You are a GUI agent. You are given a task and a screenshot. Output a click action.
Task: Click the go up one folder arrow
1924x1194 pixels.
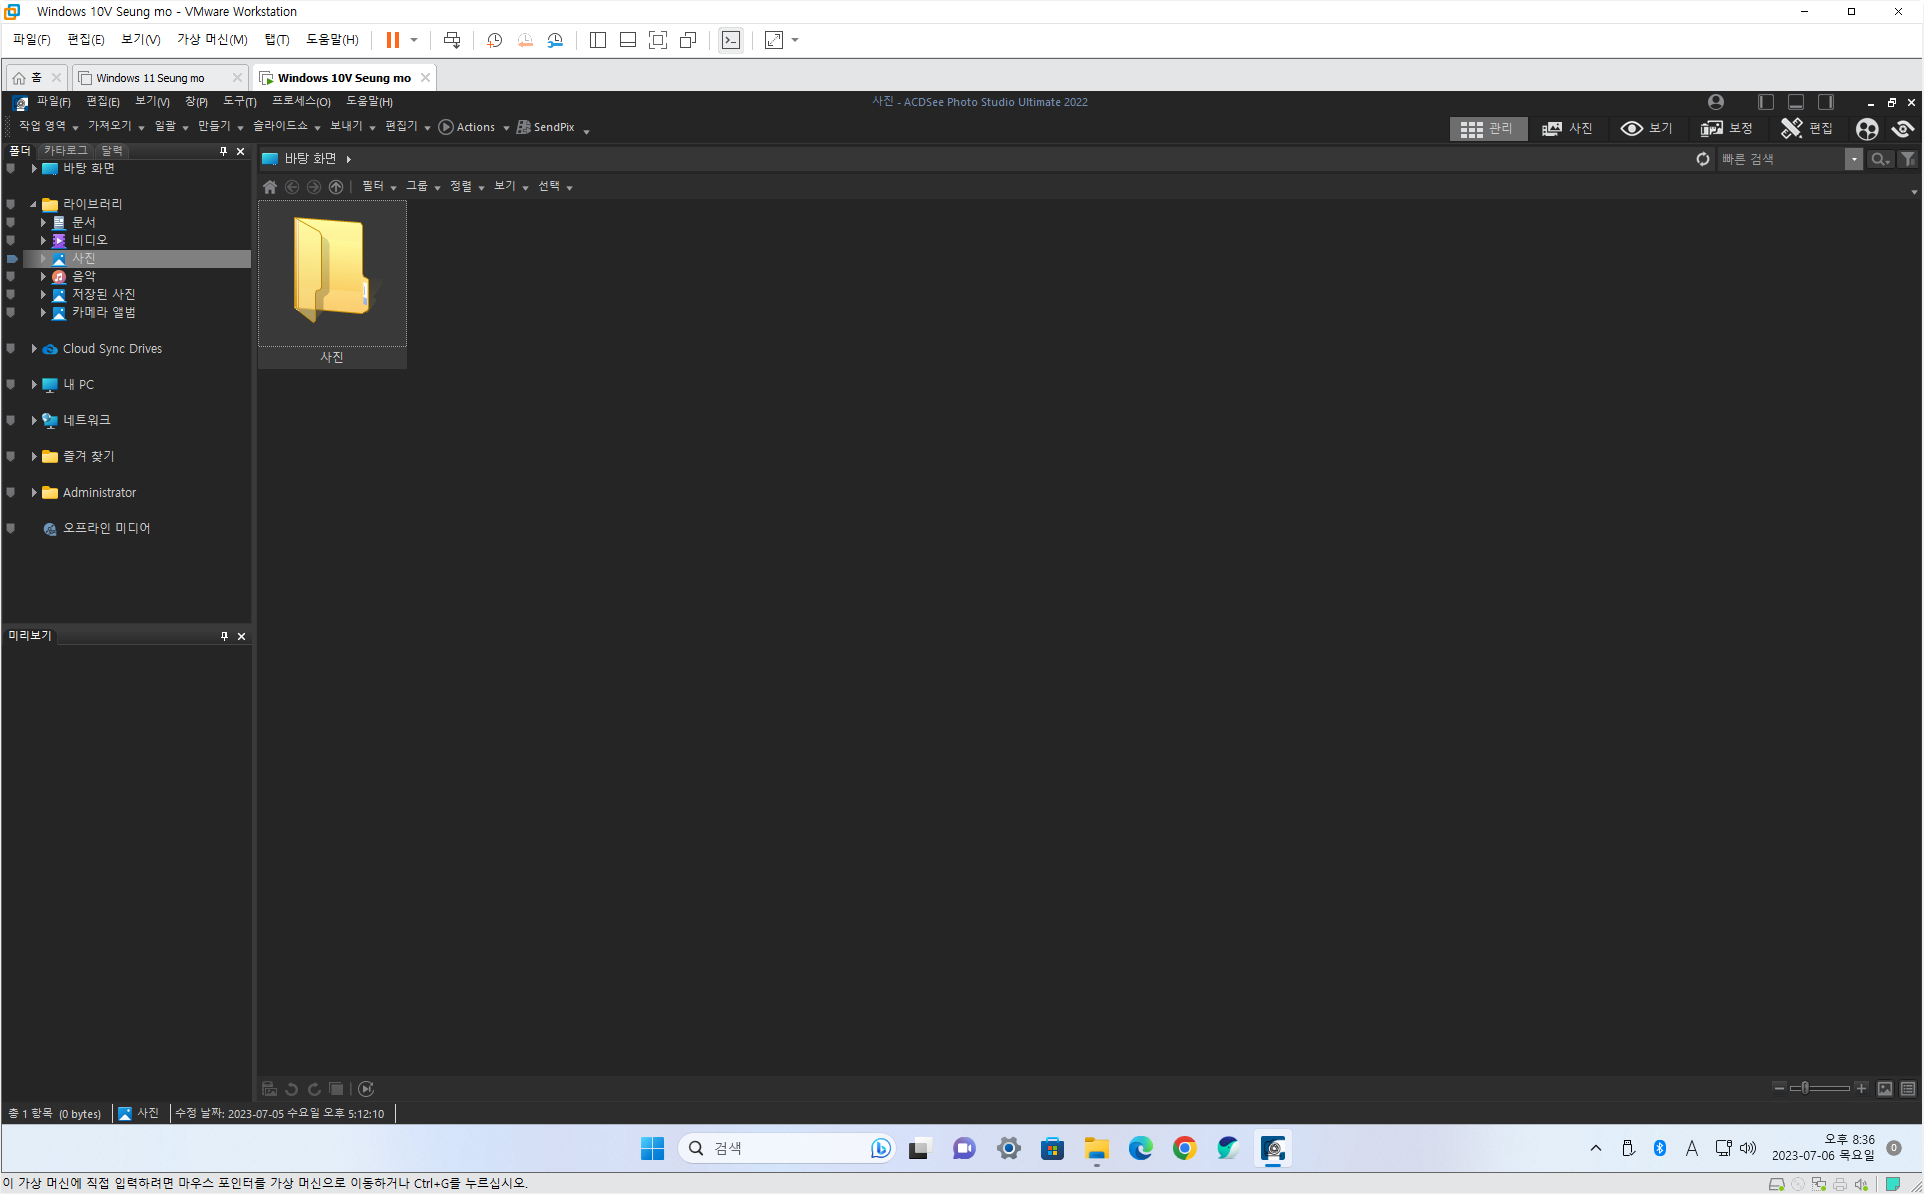coord(336,187)
